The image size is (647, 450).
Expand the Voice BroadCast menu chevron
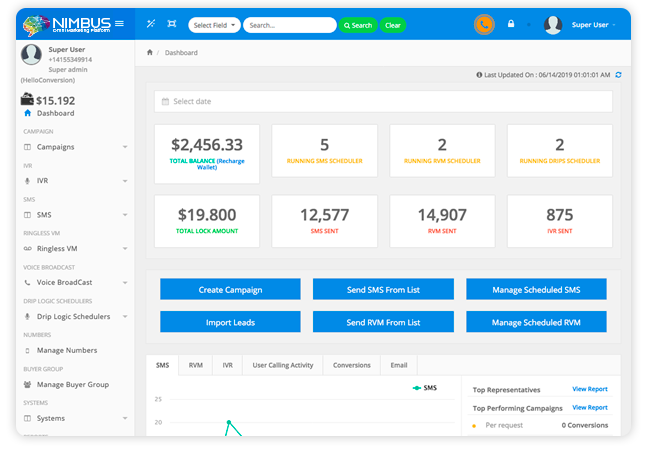[x=125, y=283]
